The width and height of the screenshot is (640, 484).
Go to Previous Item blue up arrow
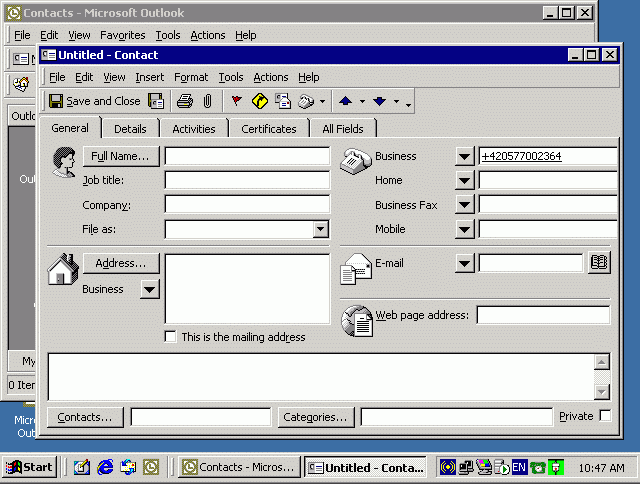coord(345,101)
